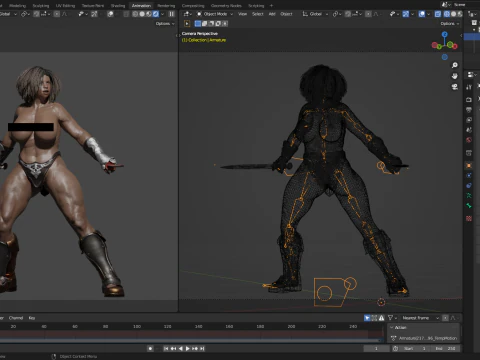This screenshot has height=360, width=480.
Task: Toggle only show errors warning icon
Action: tap(381, 318)
